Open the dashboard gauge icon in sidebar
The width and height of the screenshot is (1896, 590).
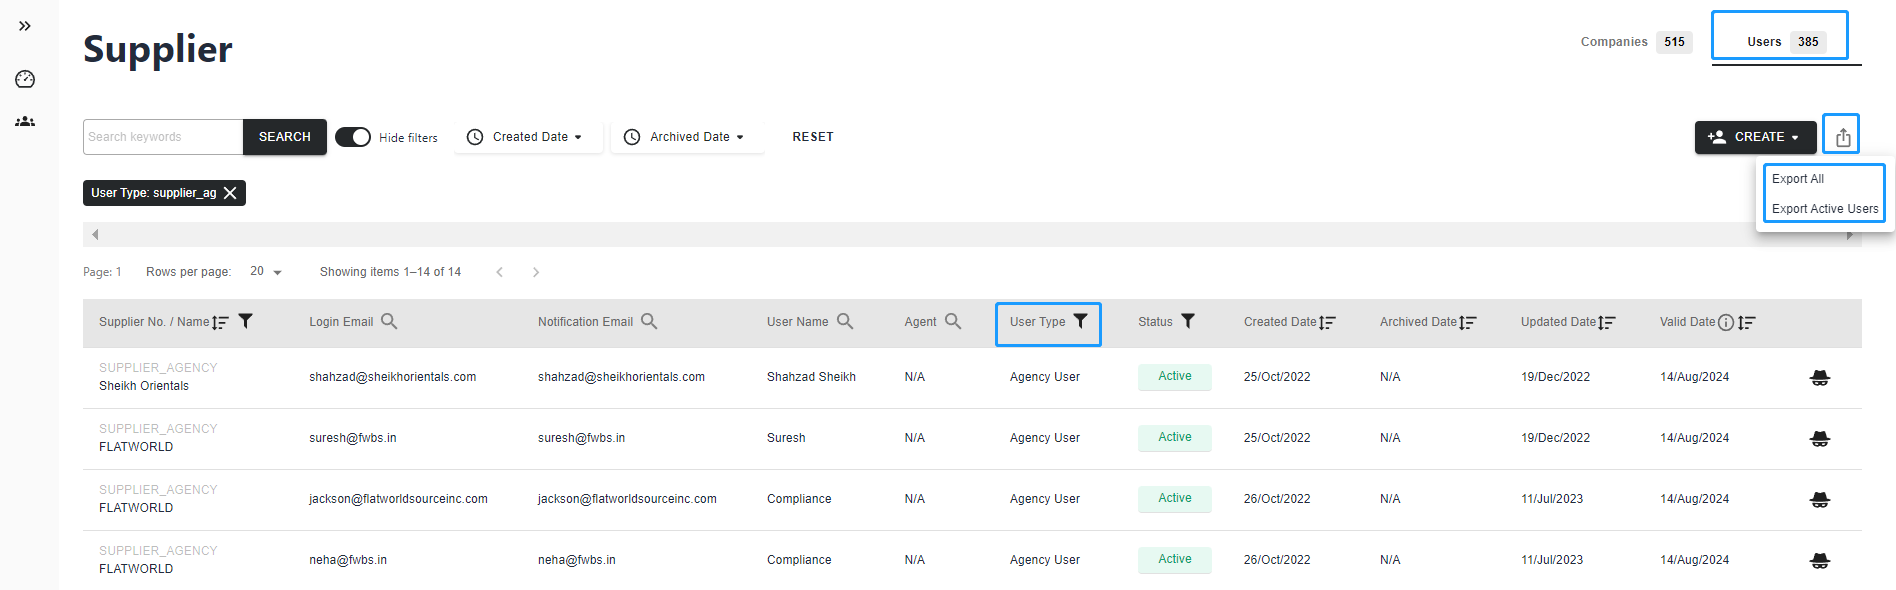click(25, 79)
